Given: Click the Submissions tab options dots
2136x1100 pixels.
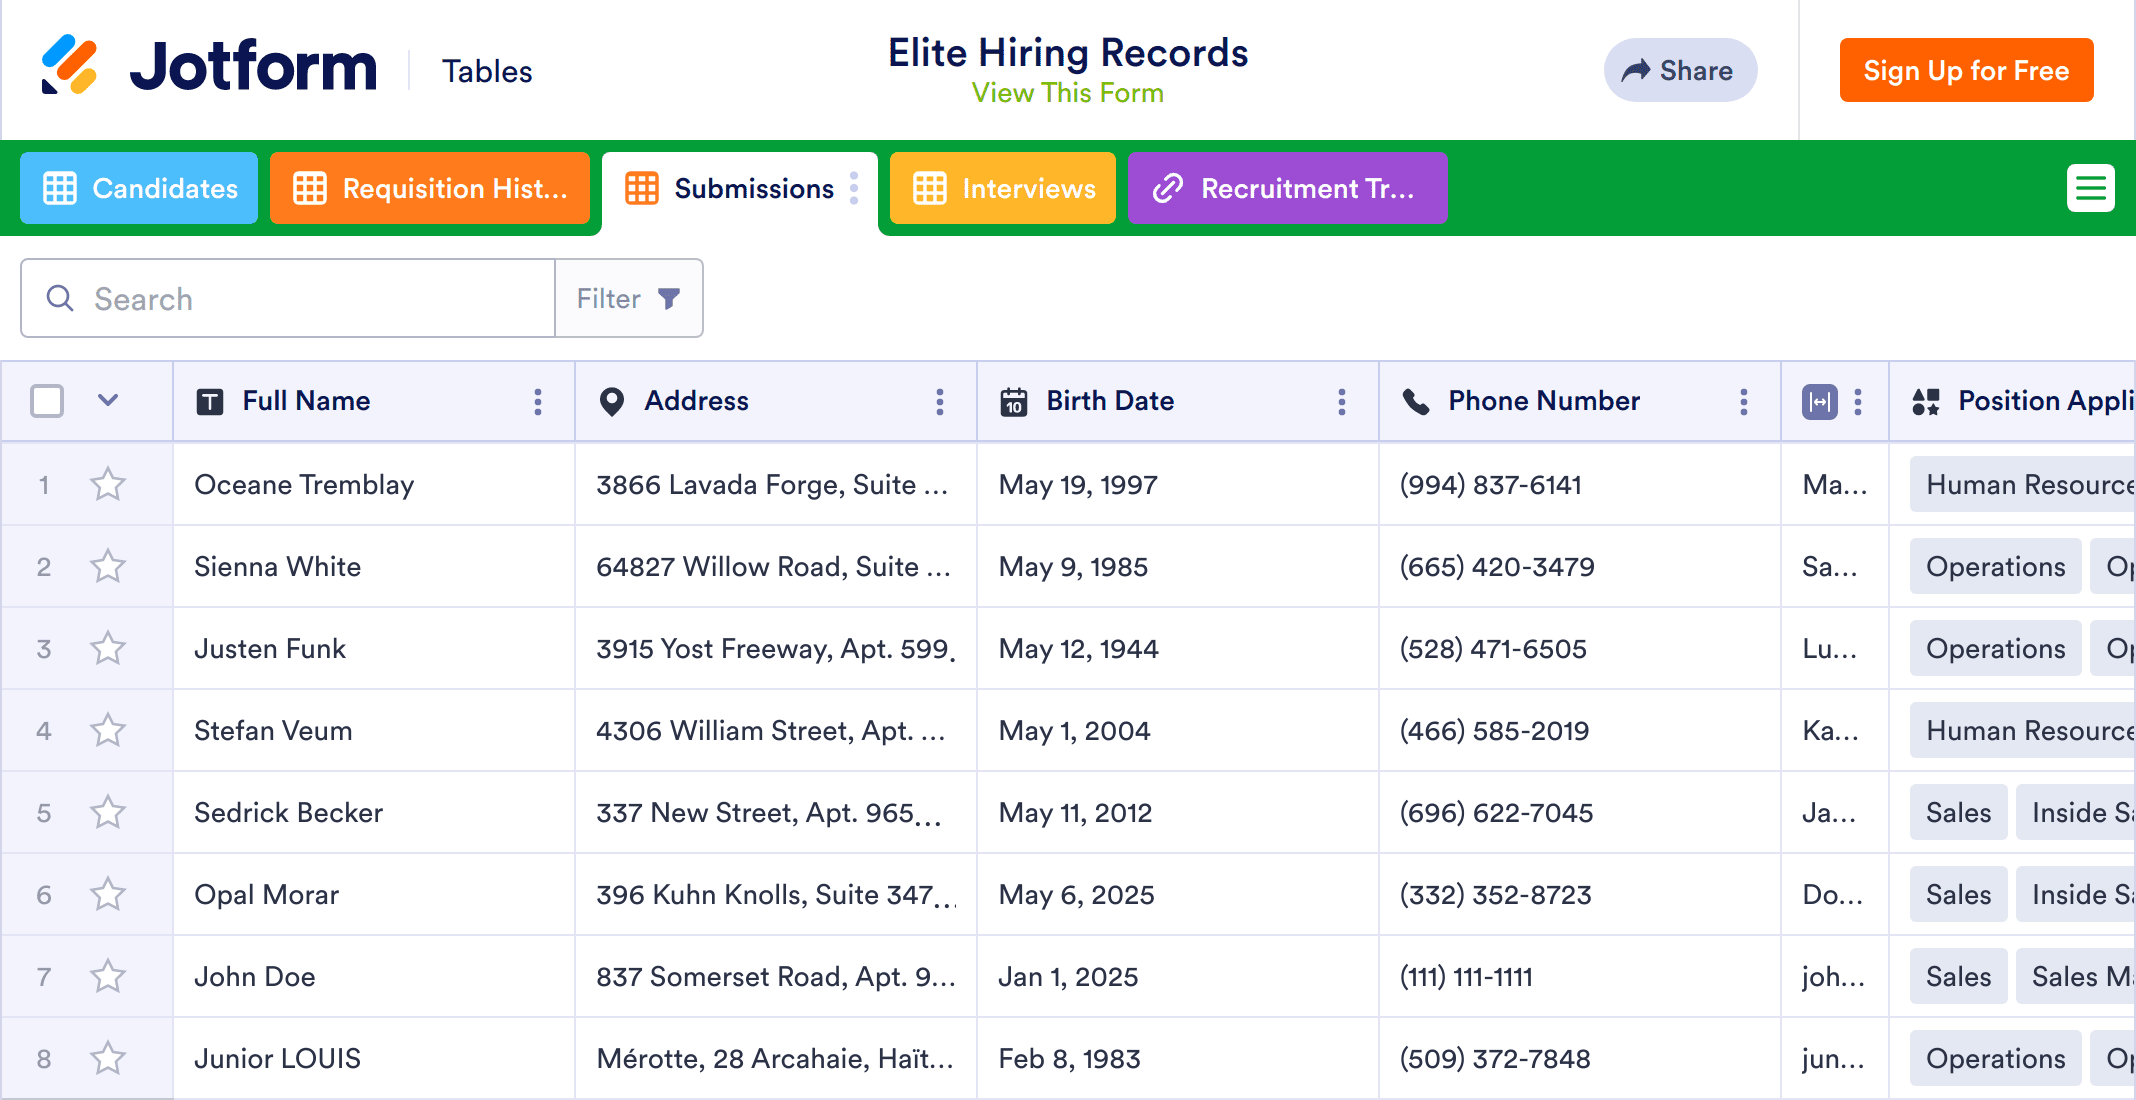Looking at the screenshot, I should tap(854, 188).
